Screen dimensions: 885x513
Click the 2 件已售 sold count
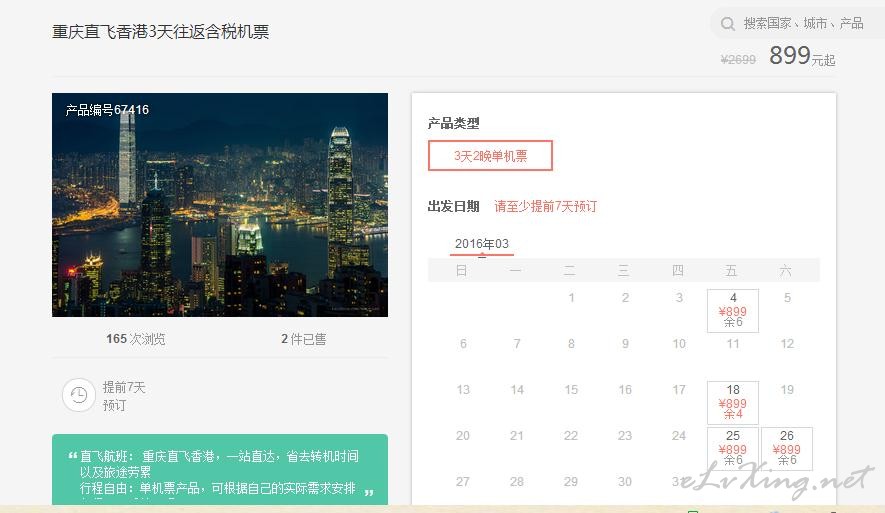pos(304,339)
